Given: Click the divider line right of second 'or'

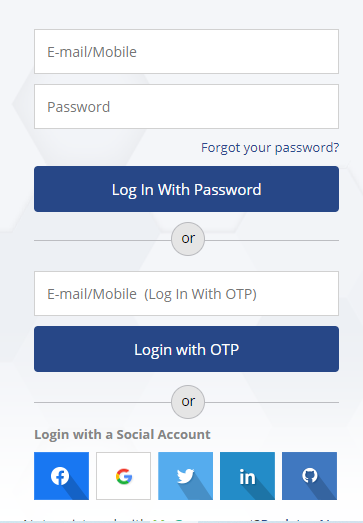Looking at the screenshot, I should pos(272,403).
